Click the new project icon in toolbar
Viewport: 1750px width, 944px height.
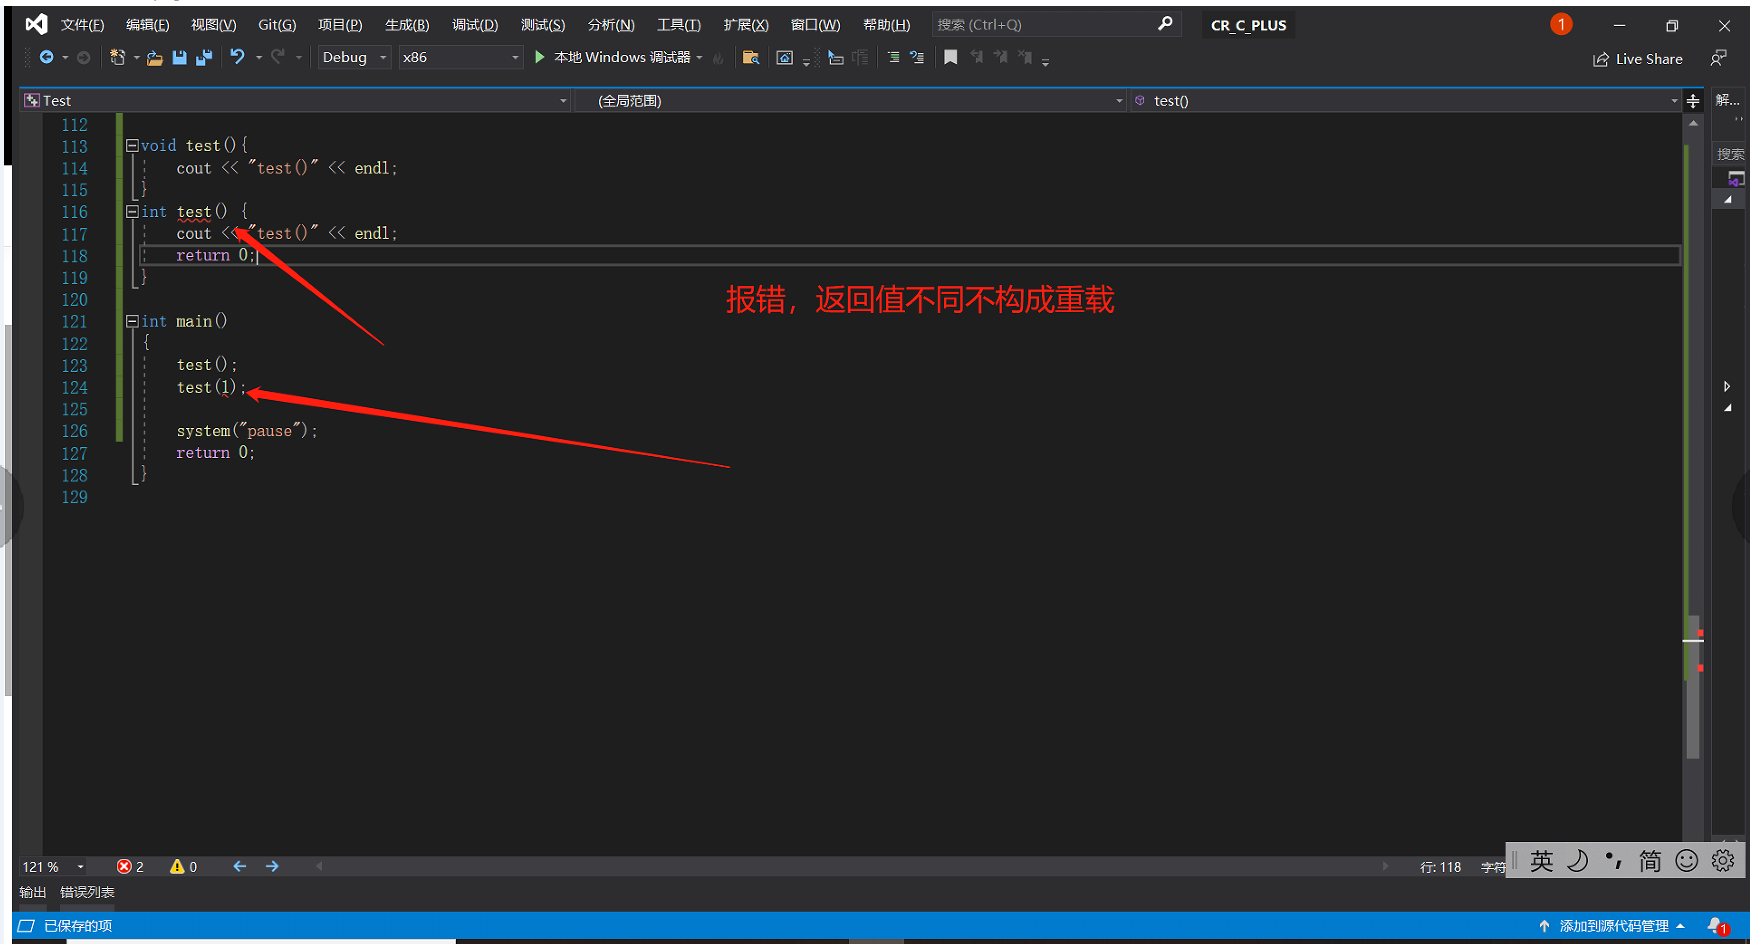pyautogui.click(x=117, y=58)
